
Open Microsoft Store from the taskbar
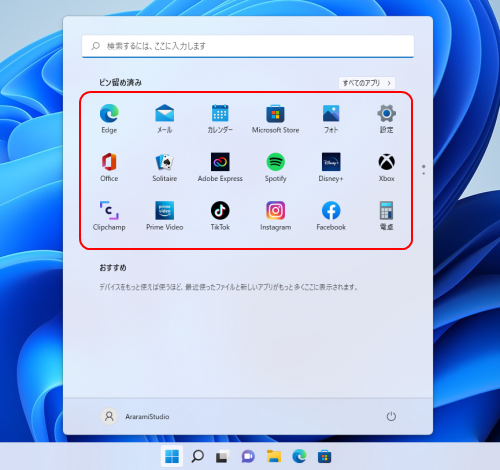pos(324,456)
